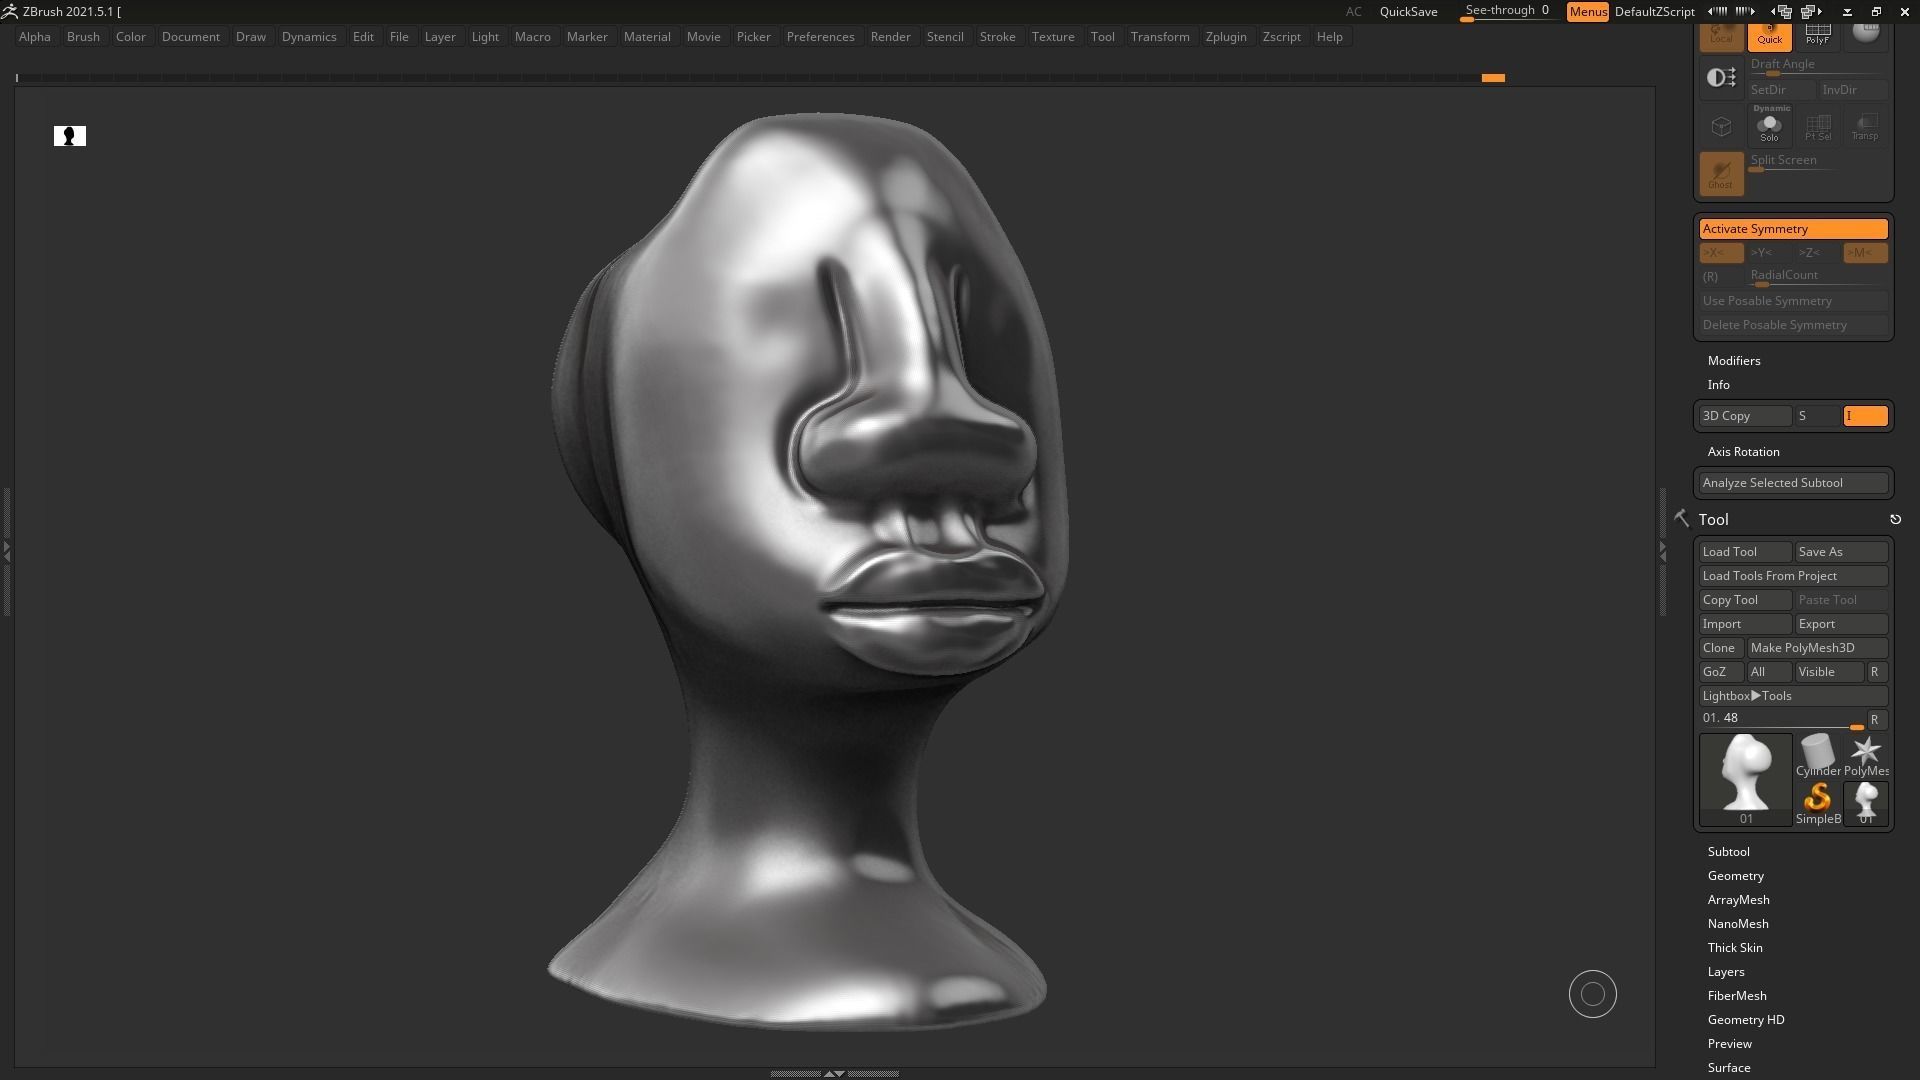Toggle Activate Symmetry
This screenshot has height=1080, width=1920.
(x=1793, y=229)
